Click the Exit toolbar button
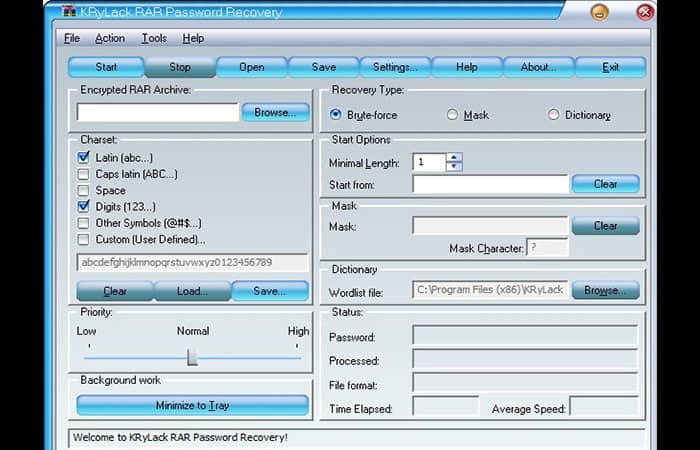Screen dimensions: 700x450 click(610, 67)
